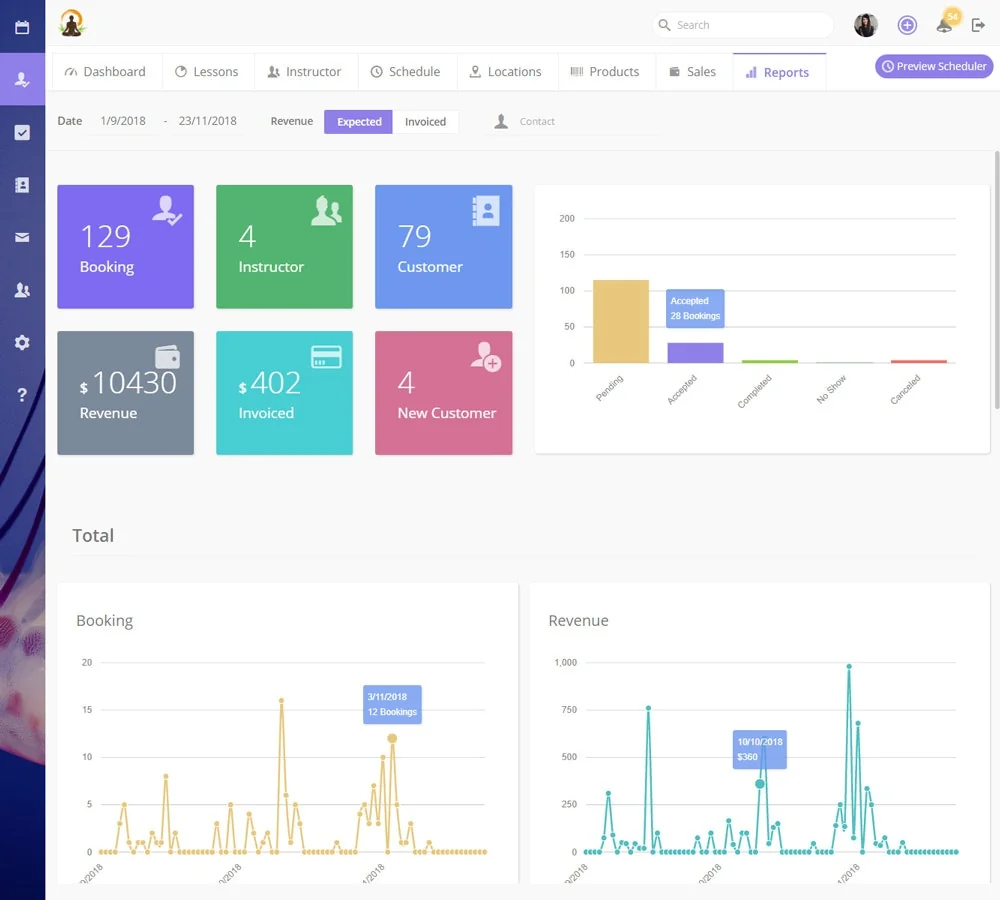Image resolution: width=1000 pixels, height=900 pixels.
Task: Open the contacts book sidebar icon
Action: pos(22,185)
